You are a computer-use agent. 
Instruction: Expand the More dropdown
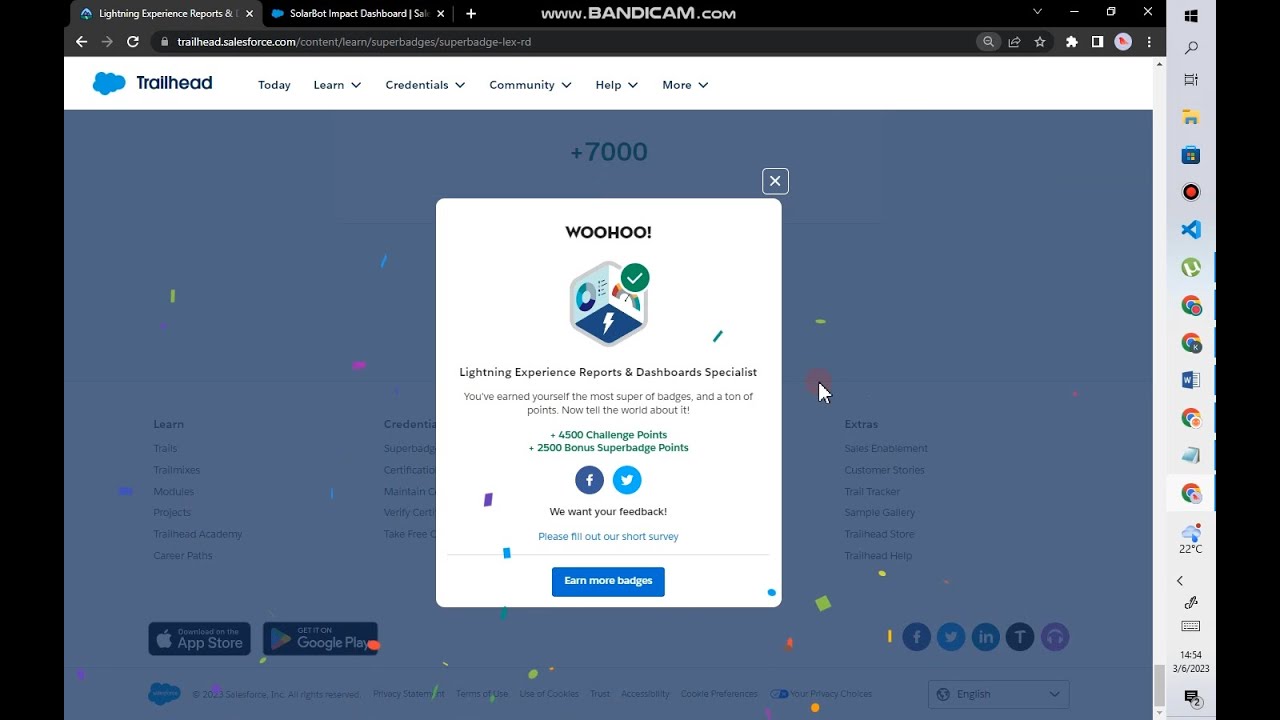[685, 85]
